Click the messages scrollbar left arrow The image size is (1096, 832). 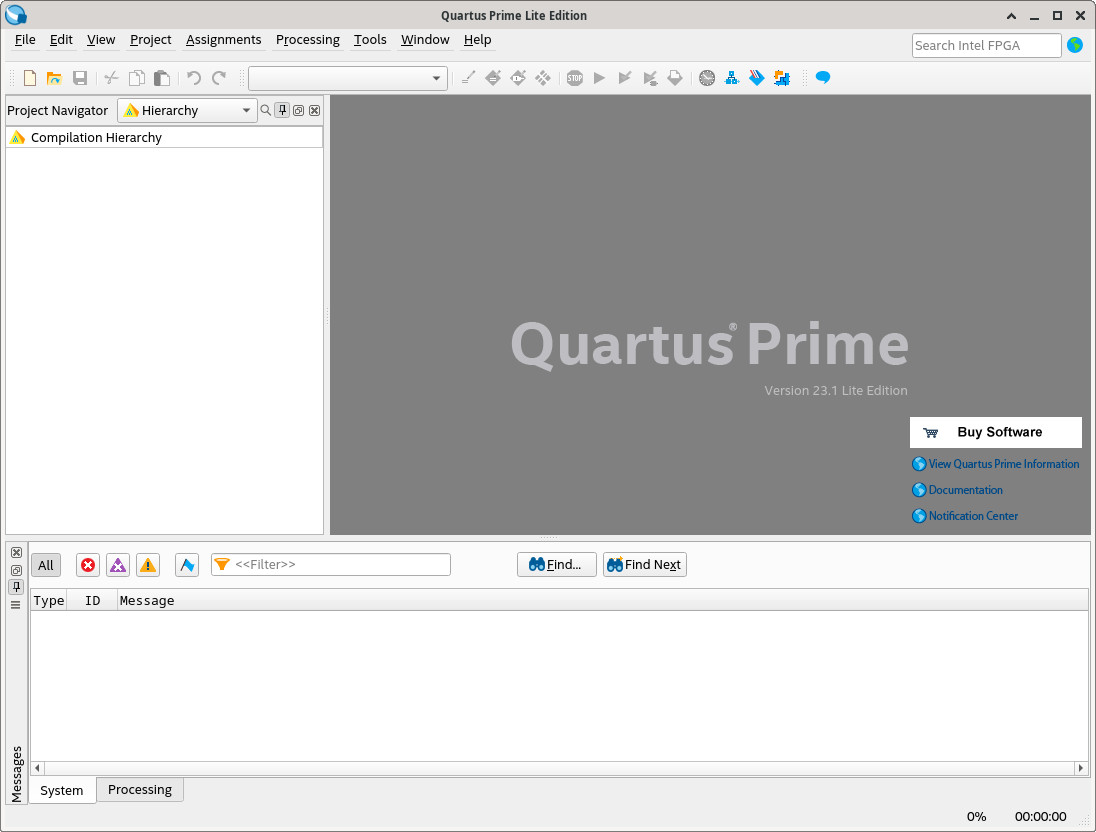pos(37,768)
